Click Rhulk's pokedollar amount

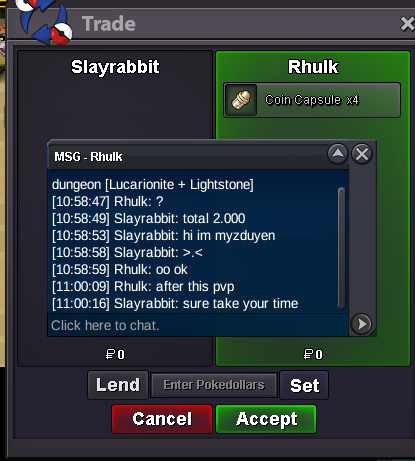pos(313,354)
